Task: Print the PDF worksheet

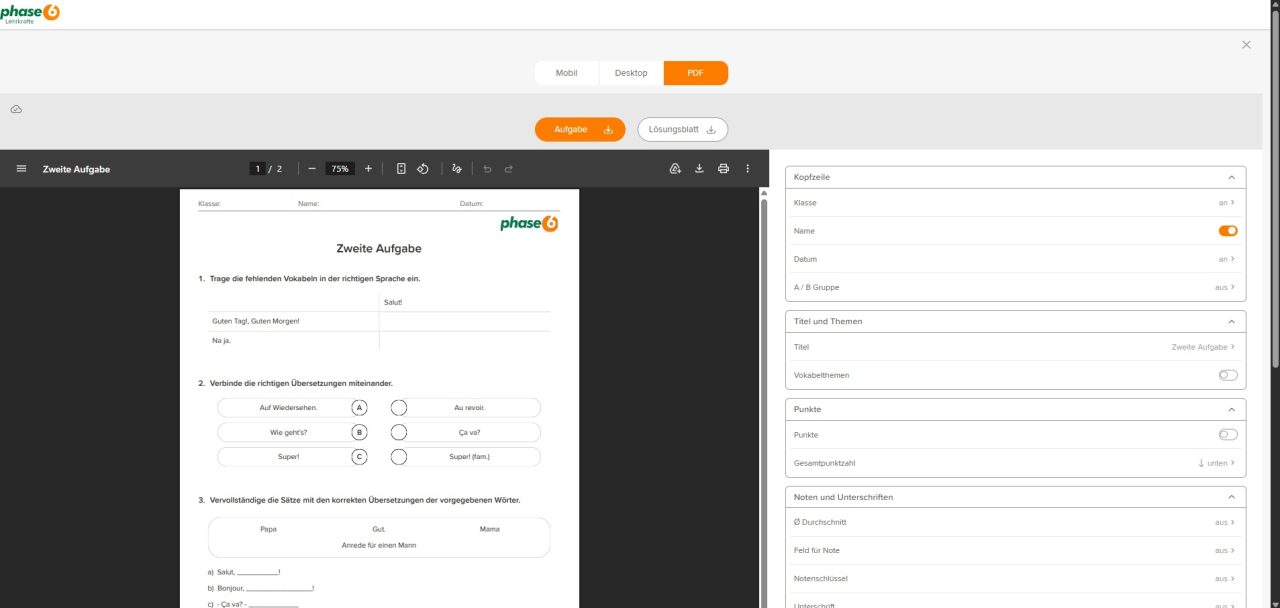Action: pyautogui.click(x=723, y=169)
